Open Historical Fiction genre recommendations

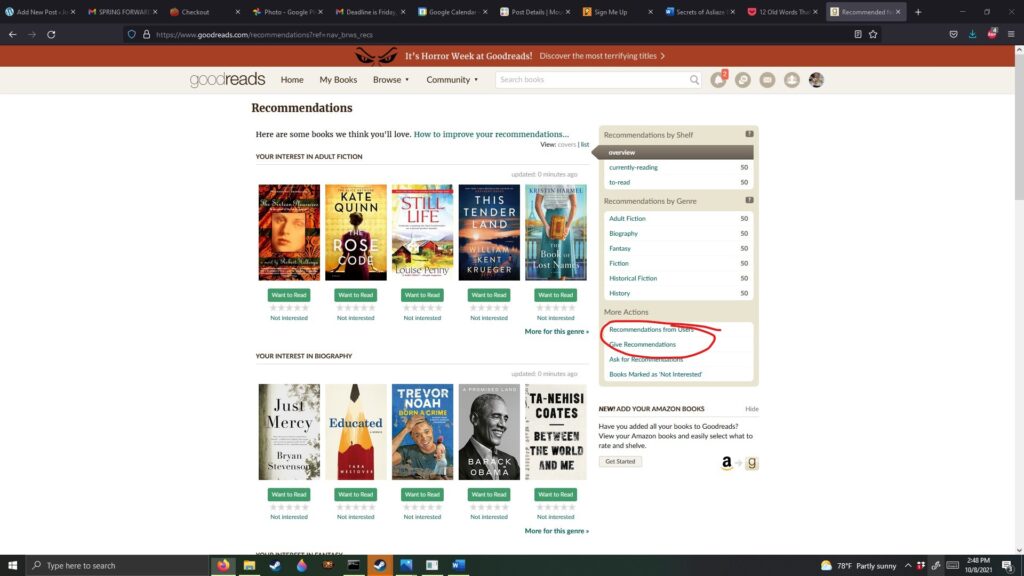[x=633, y=278]
